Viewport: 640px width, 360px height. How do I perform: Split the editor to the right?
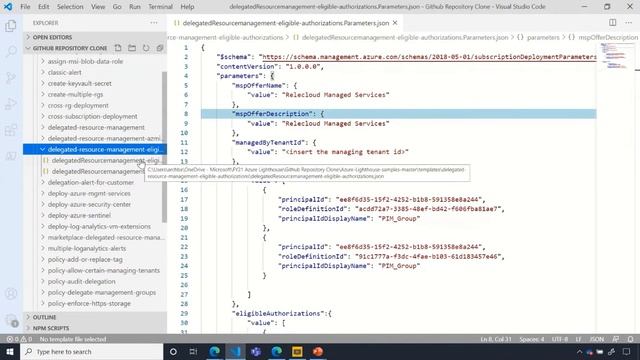613,23
